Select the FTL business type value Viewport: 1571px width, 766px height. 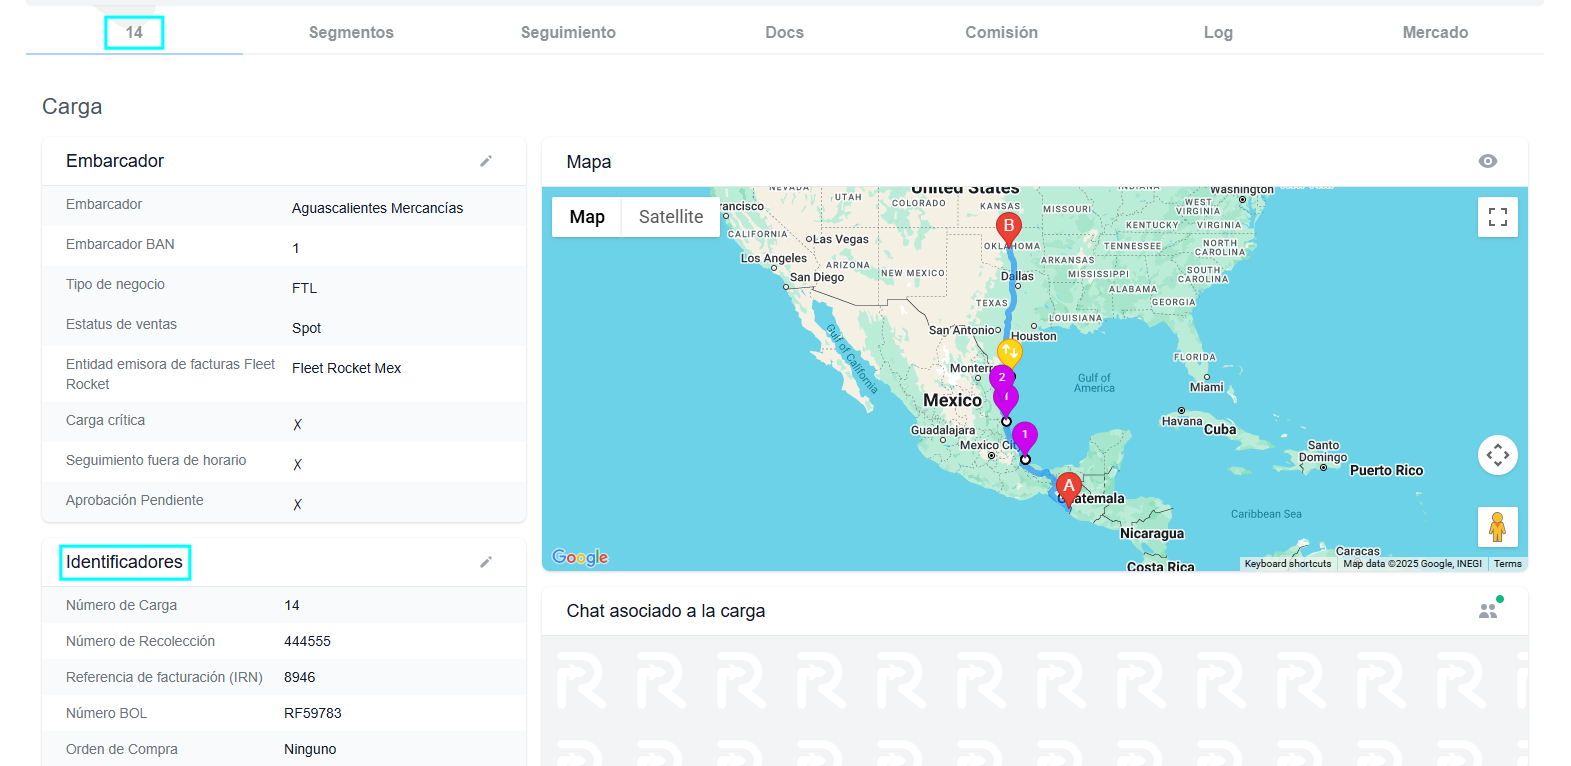pos(304,288)
